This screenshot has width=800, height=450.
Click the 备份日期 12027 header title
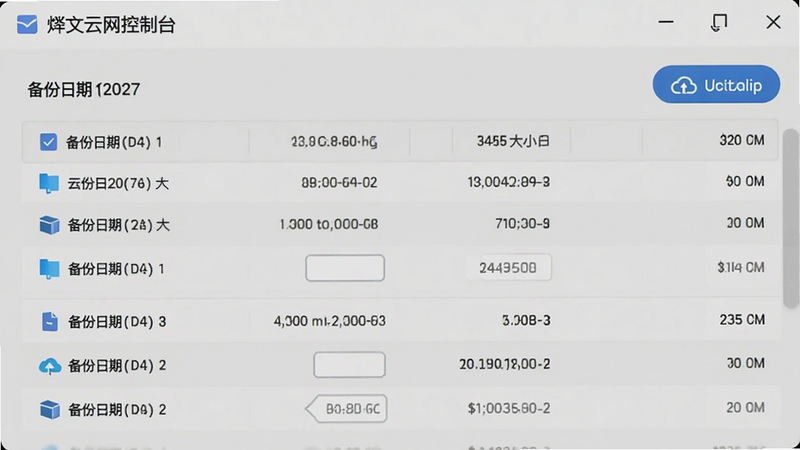(x=84, y=90)
